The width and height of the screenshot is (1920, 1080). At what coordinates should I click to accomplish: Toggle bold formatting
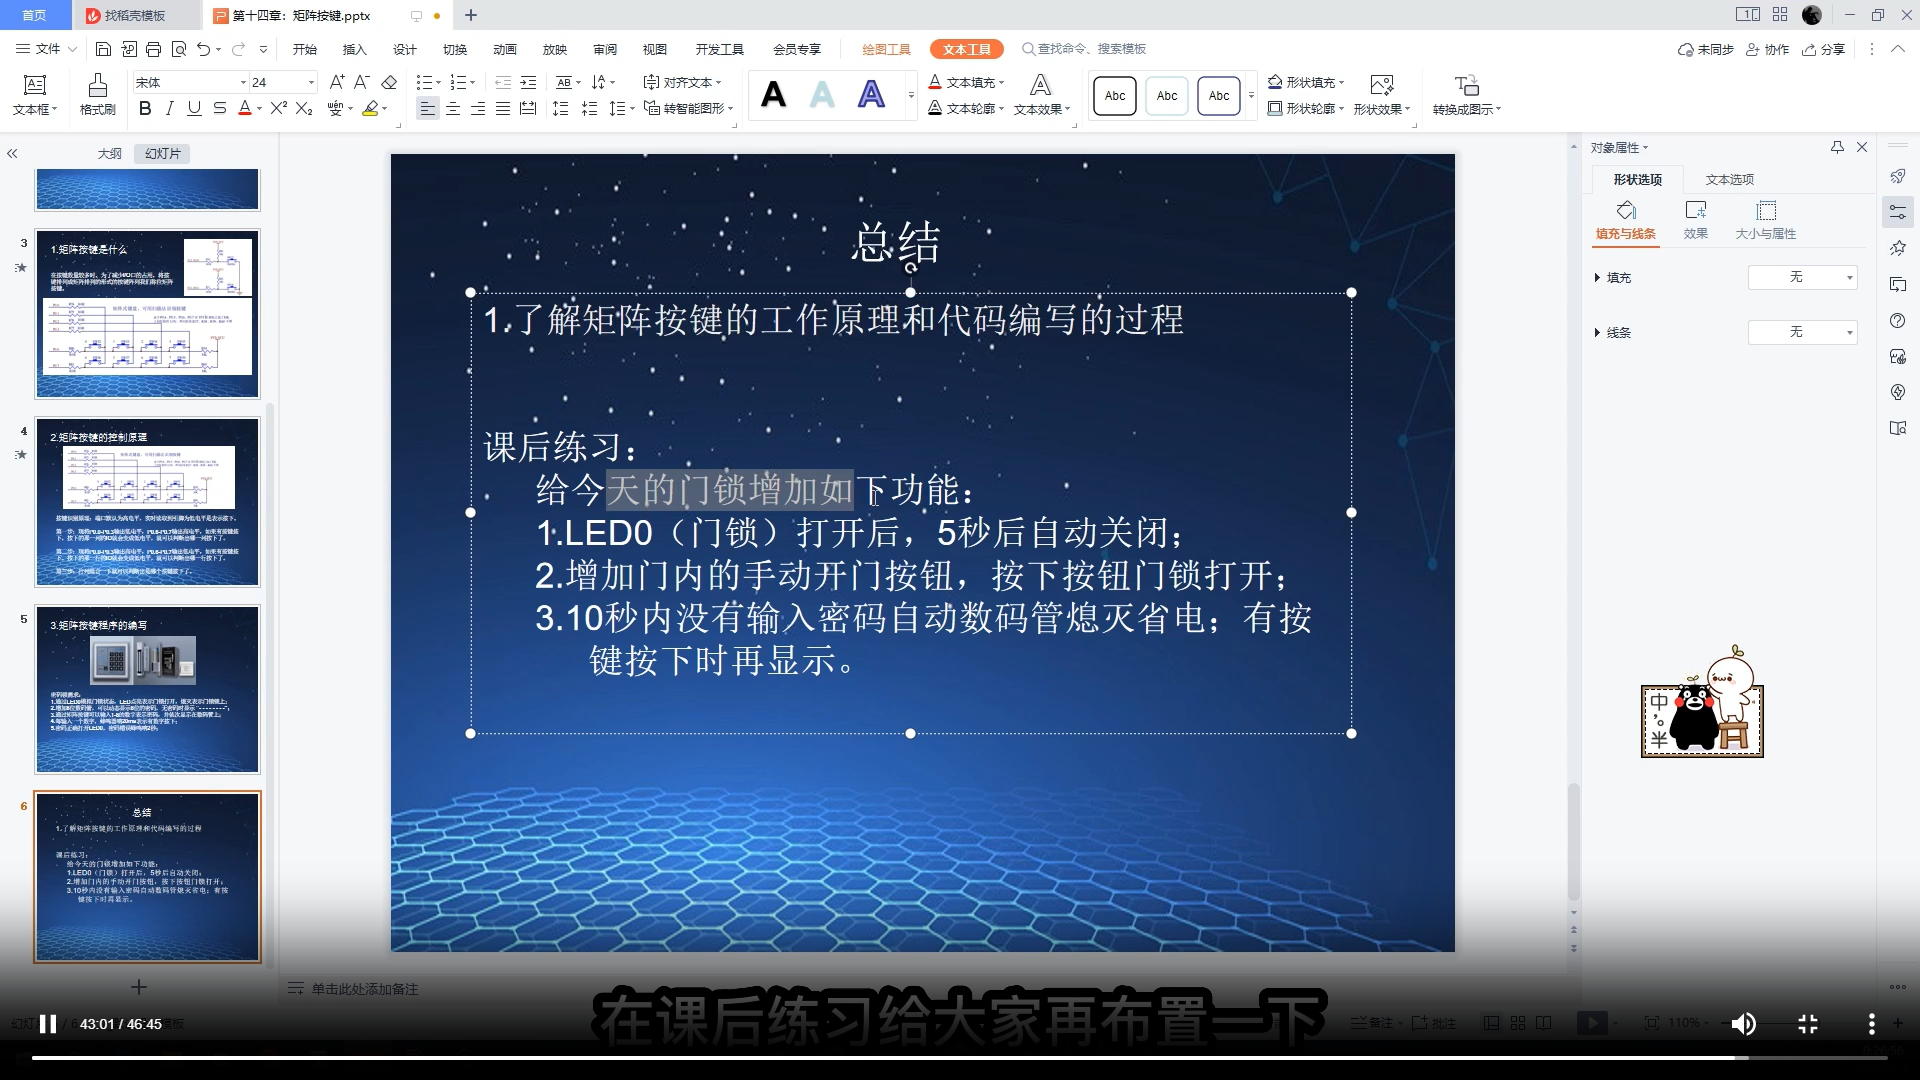(x=145, y=108)
